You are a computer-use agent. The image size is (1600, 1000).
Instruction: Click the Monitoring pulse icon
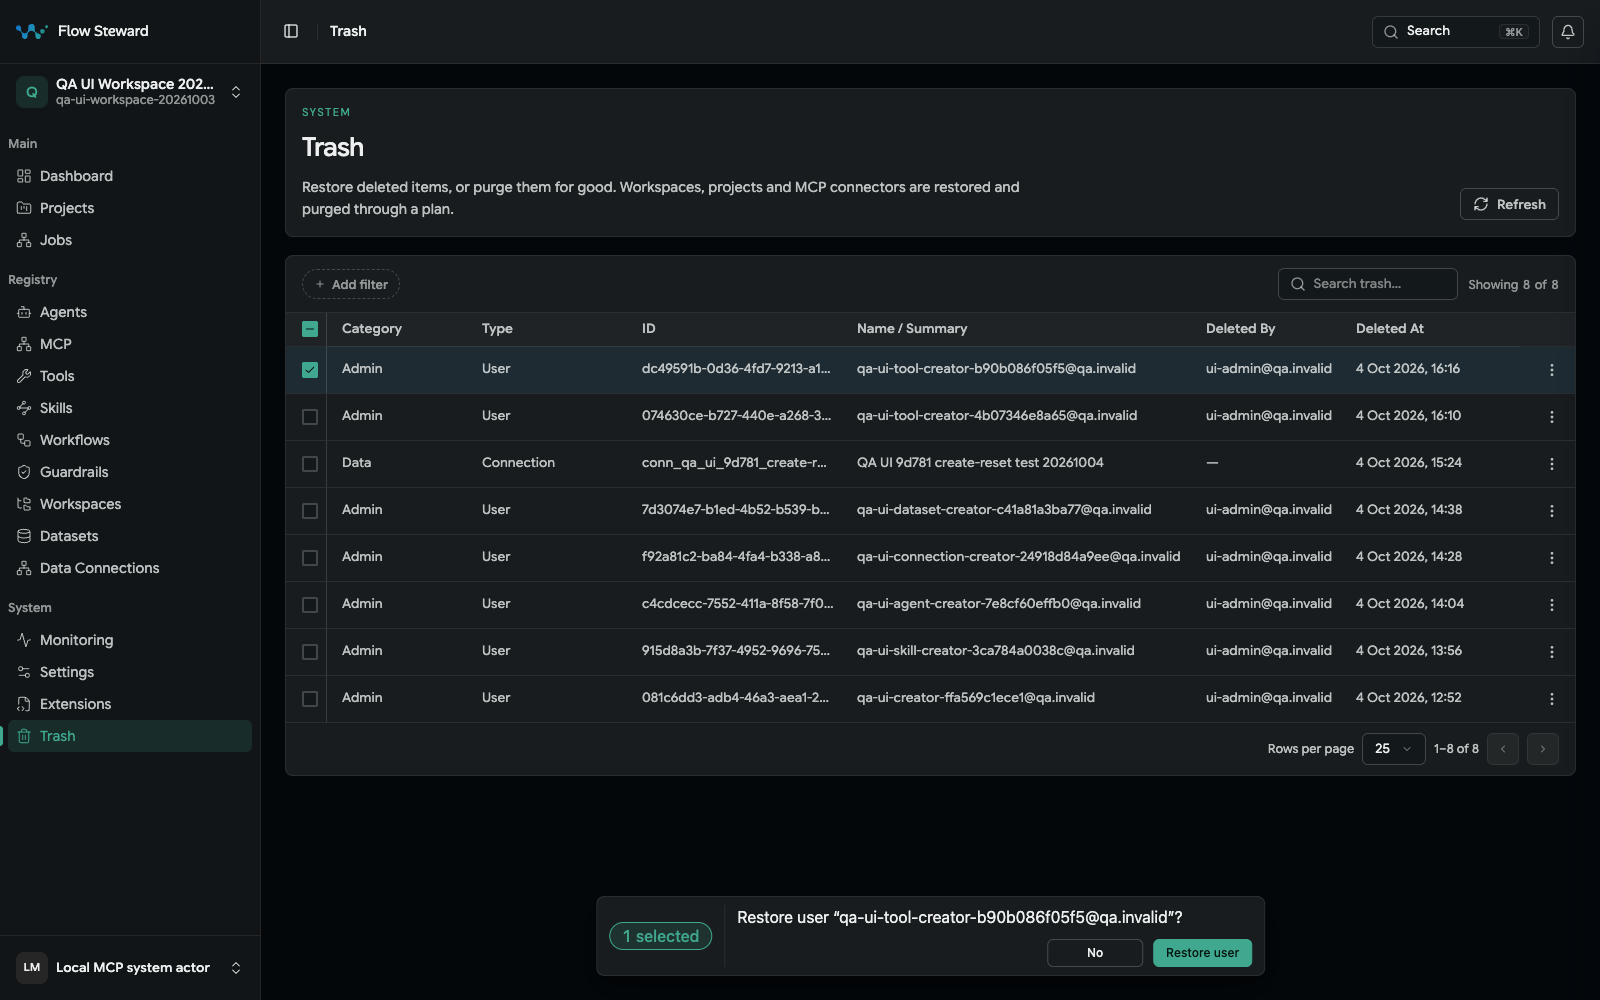[x=24, y=640]
